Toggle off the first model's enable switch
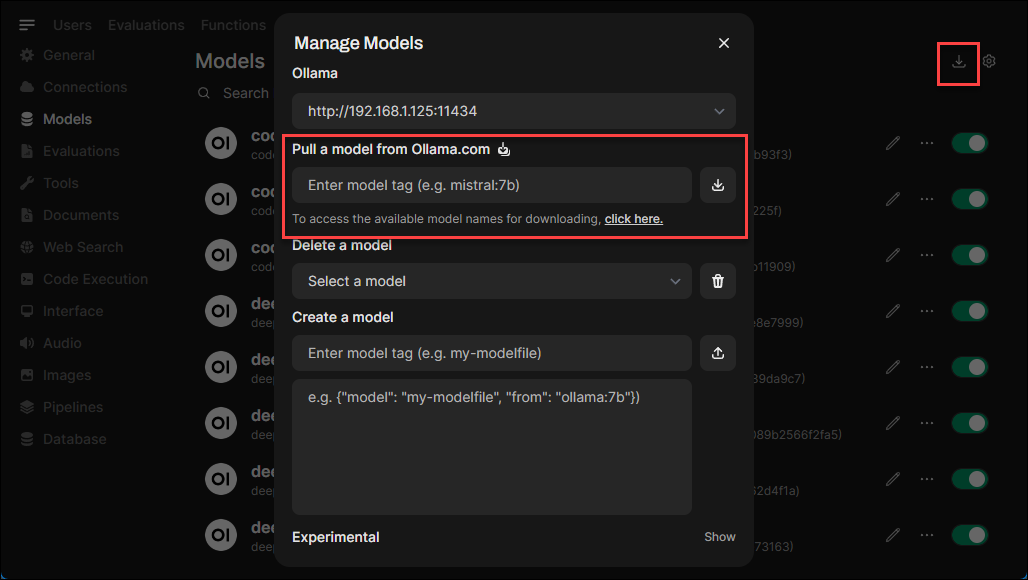Screen dimensions: 1028x580 [969, 144]
